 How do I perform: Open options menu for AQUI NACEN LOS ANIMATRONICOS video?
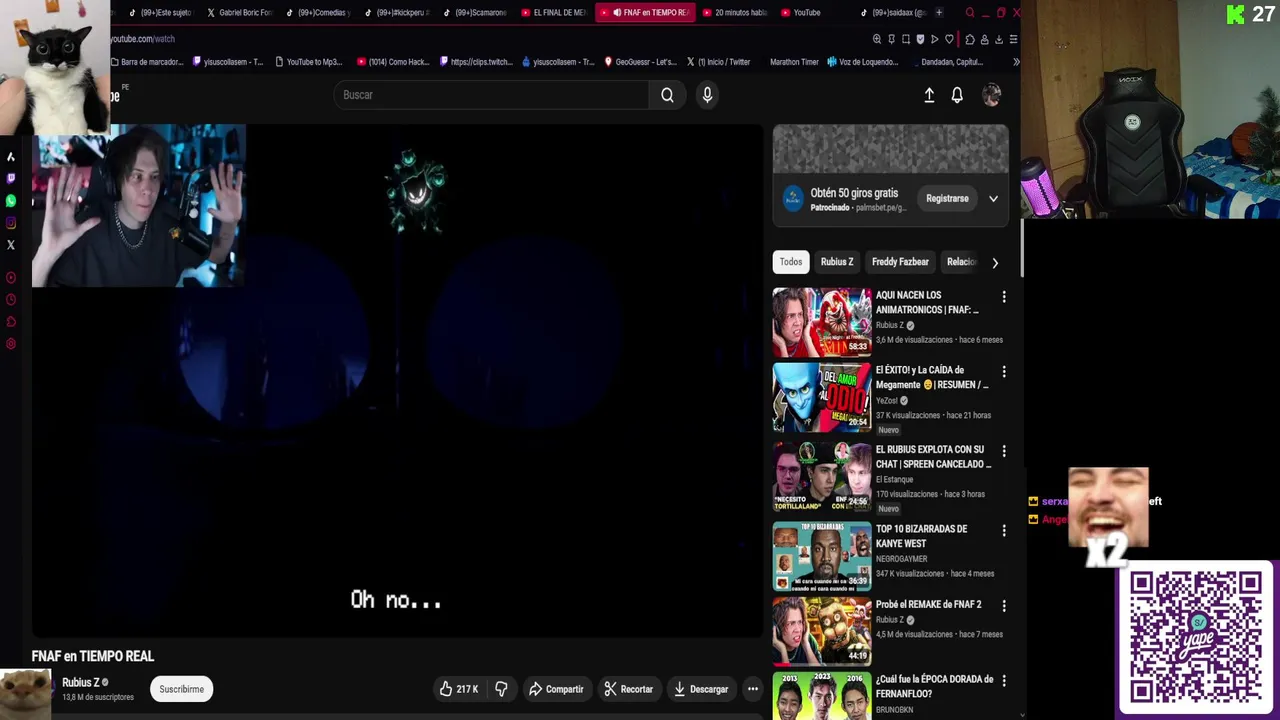[1004, 297]
